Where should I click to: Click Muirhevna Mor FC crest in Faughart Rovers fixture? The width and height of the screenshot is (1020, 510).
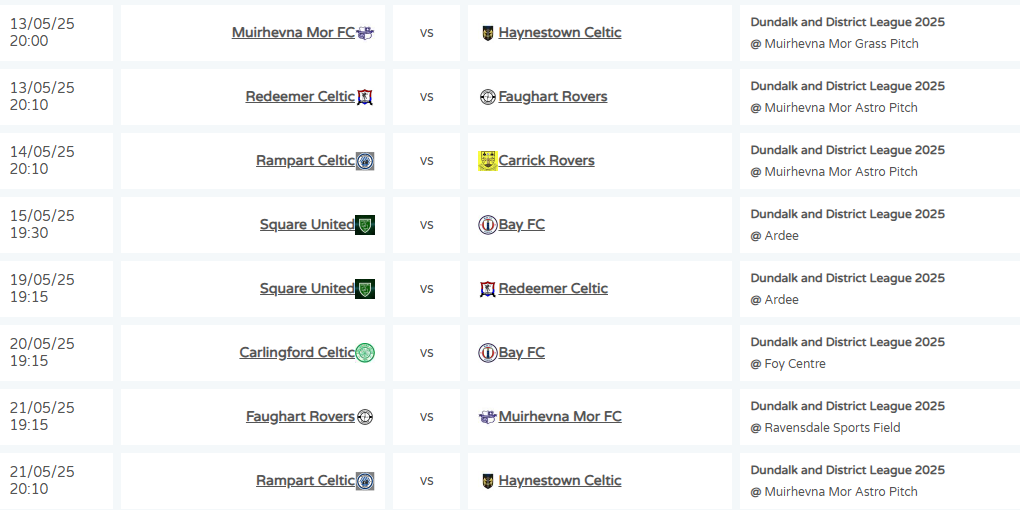coord(487,417)
